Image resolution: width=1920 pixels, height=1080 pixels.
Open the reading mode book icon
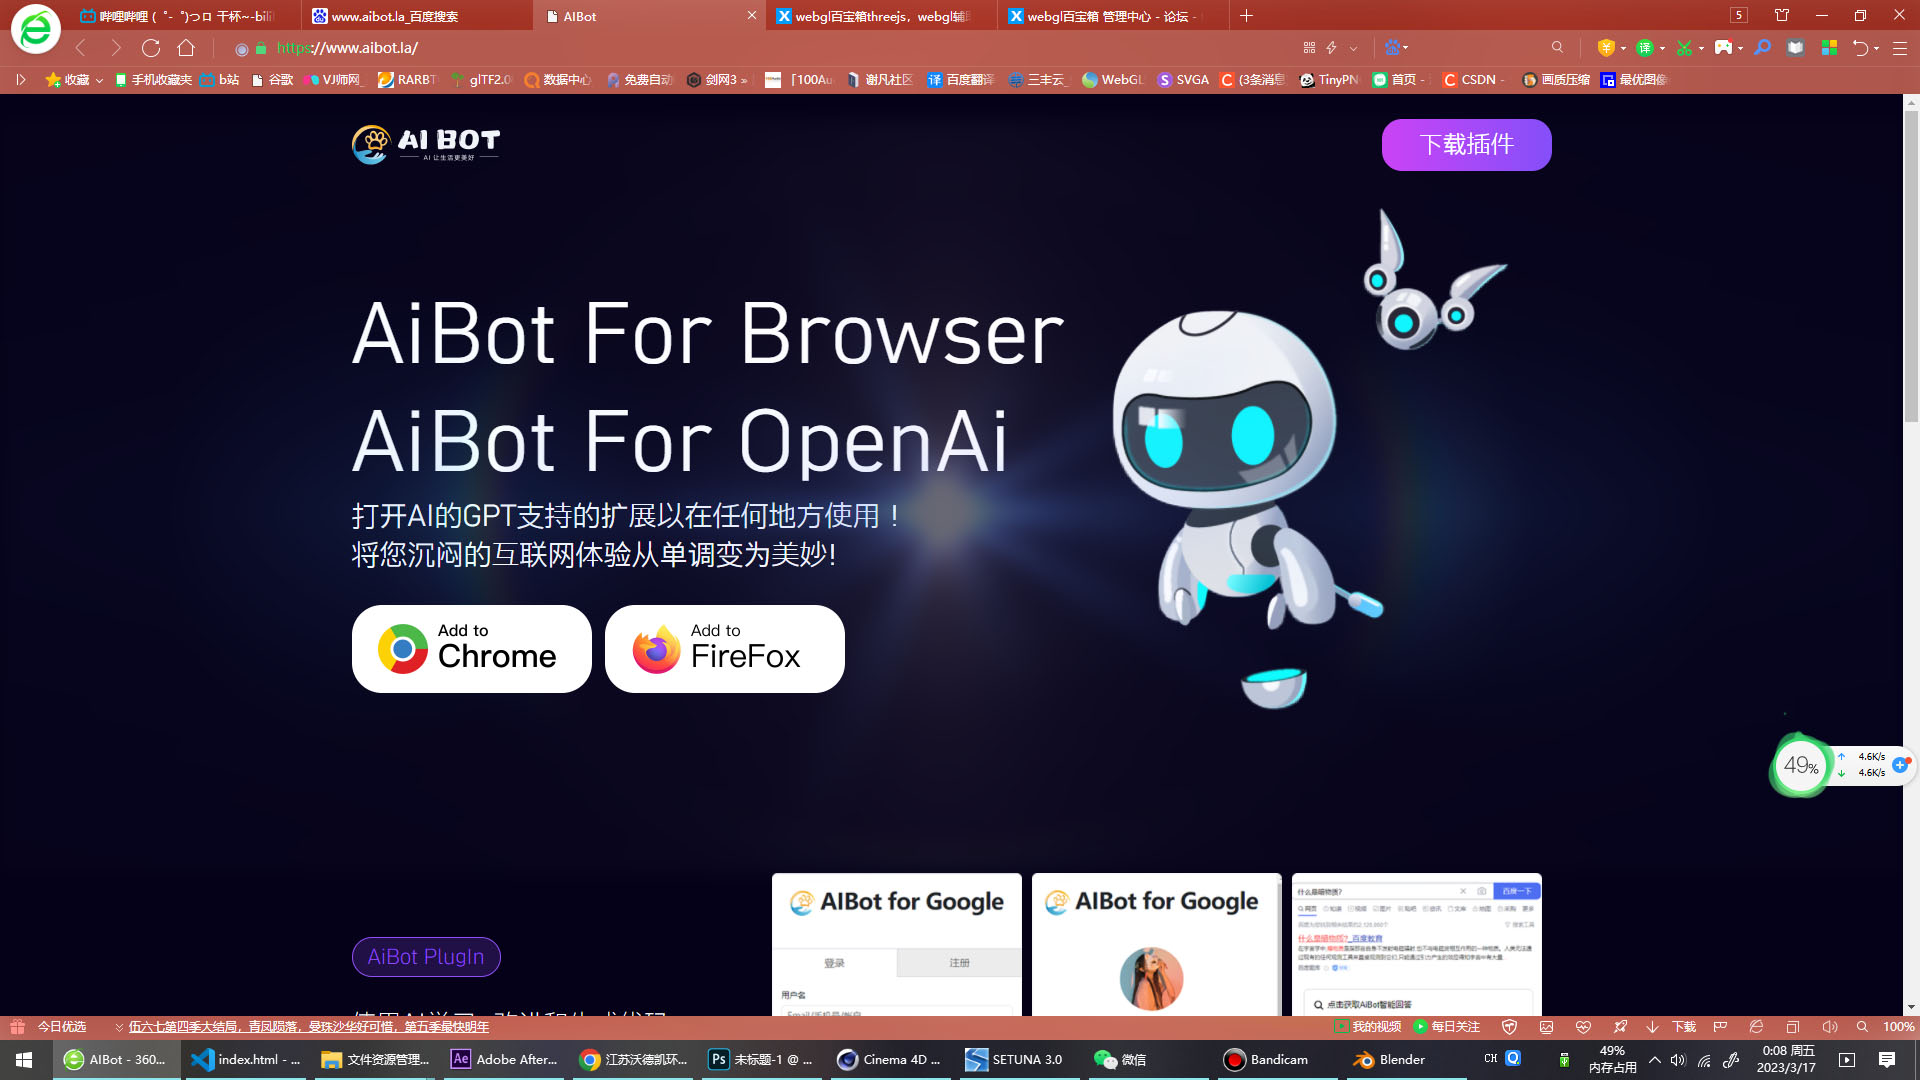[1796, 48]
